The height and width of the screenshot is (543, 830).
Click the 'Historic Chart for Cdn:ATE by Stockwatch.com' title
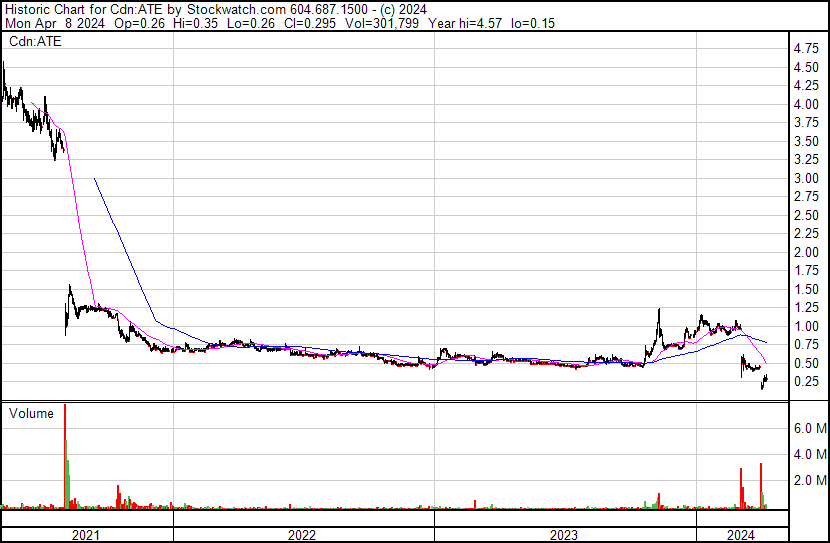pos(146,10)
